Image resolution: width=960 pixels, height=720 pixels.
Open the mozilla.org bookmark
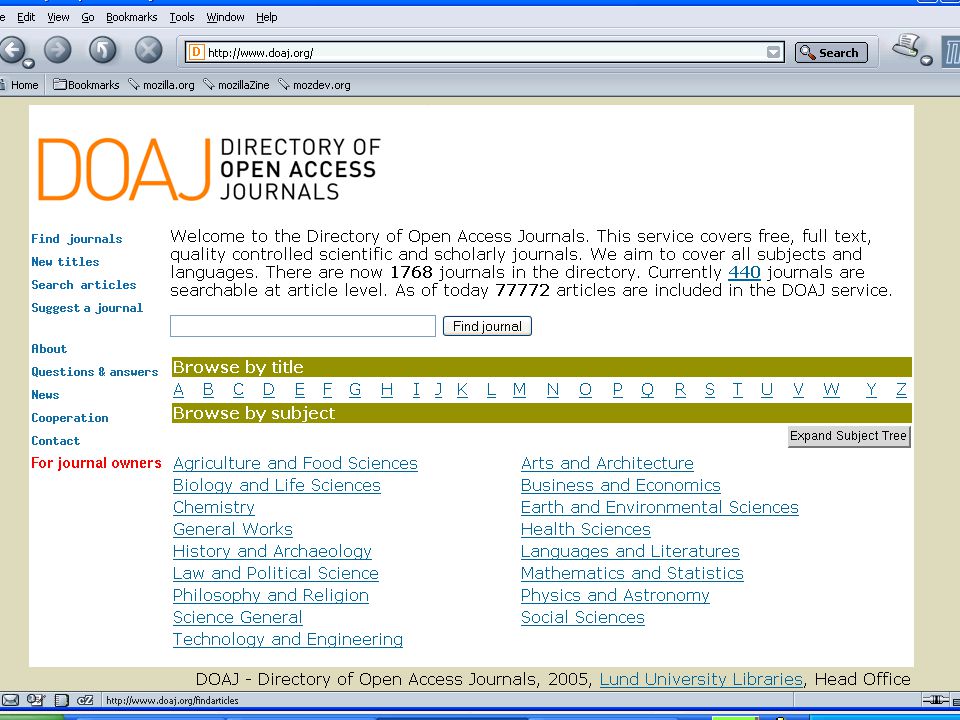161,85
